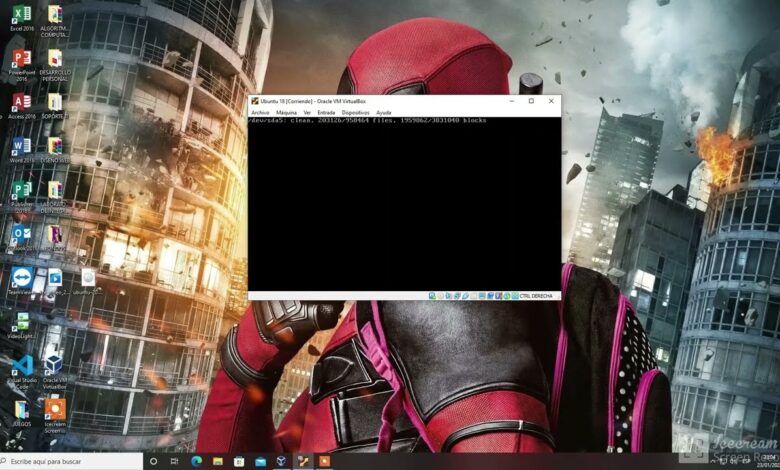The height and width of the screenshot is (470, 780).
Task: Click the Cortana circle on taskbar
Action: [x=153, y=462]
